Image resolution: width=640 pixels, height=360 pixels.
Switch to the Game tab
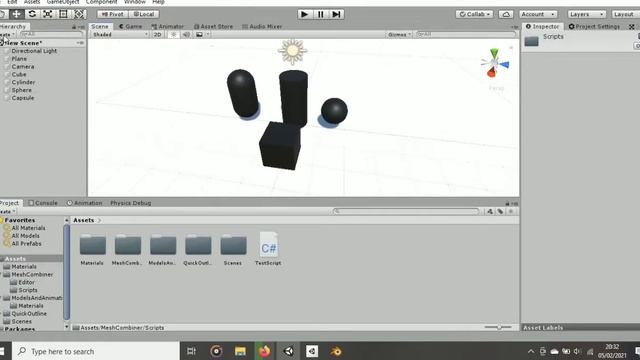click(x=131, y=26)
